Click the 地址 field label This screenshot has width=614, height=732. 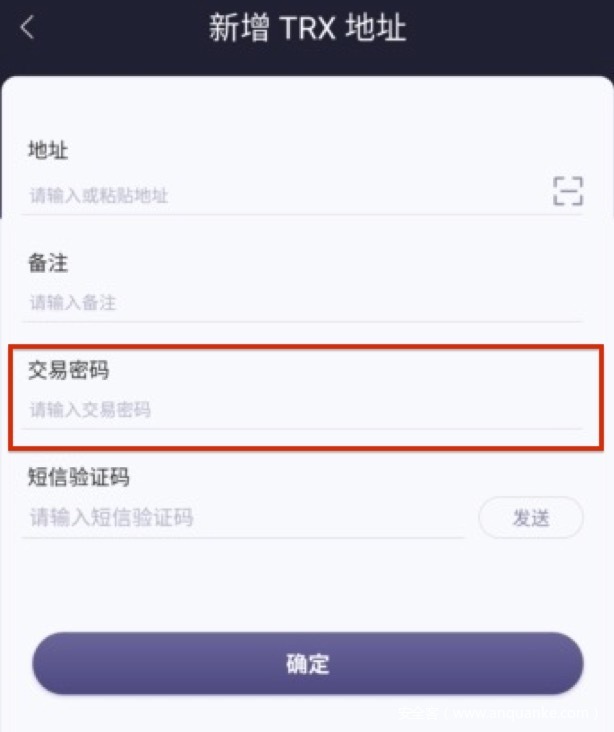coord(48,150)
